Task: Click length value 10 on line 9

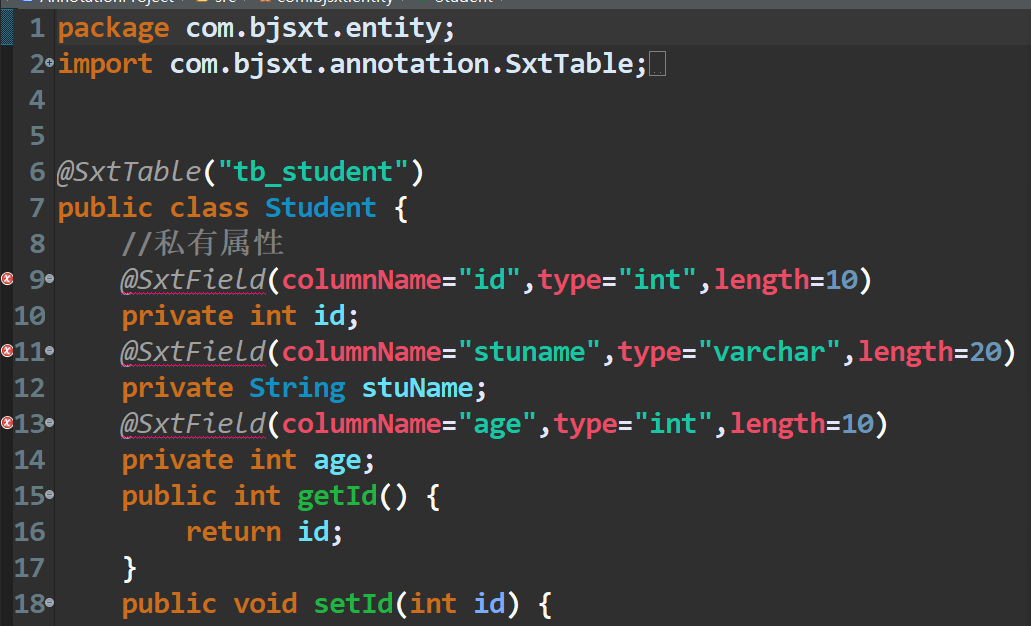Action: [x=842, y=279]
